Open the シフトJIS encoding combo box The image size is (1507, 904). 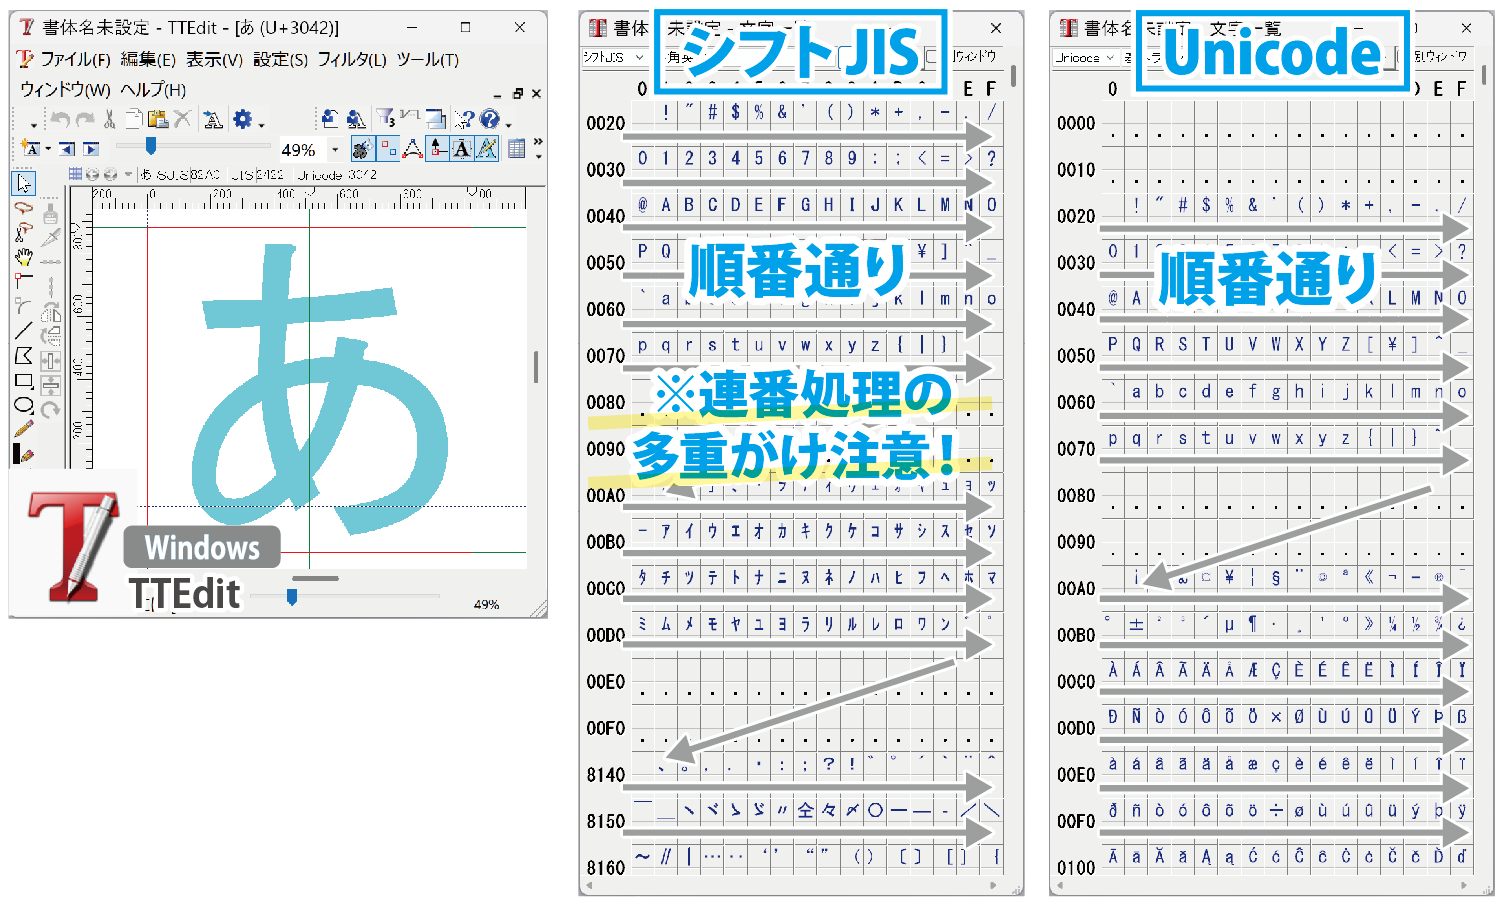(615, 57)
